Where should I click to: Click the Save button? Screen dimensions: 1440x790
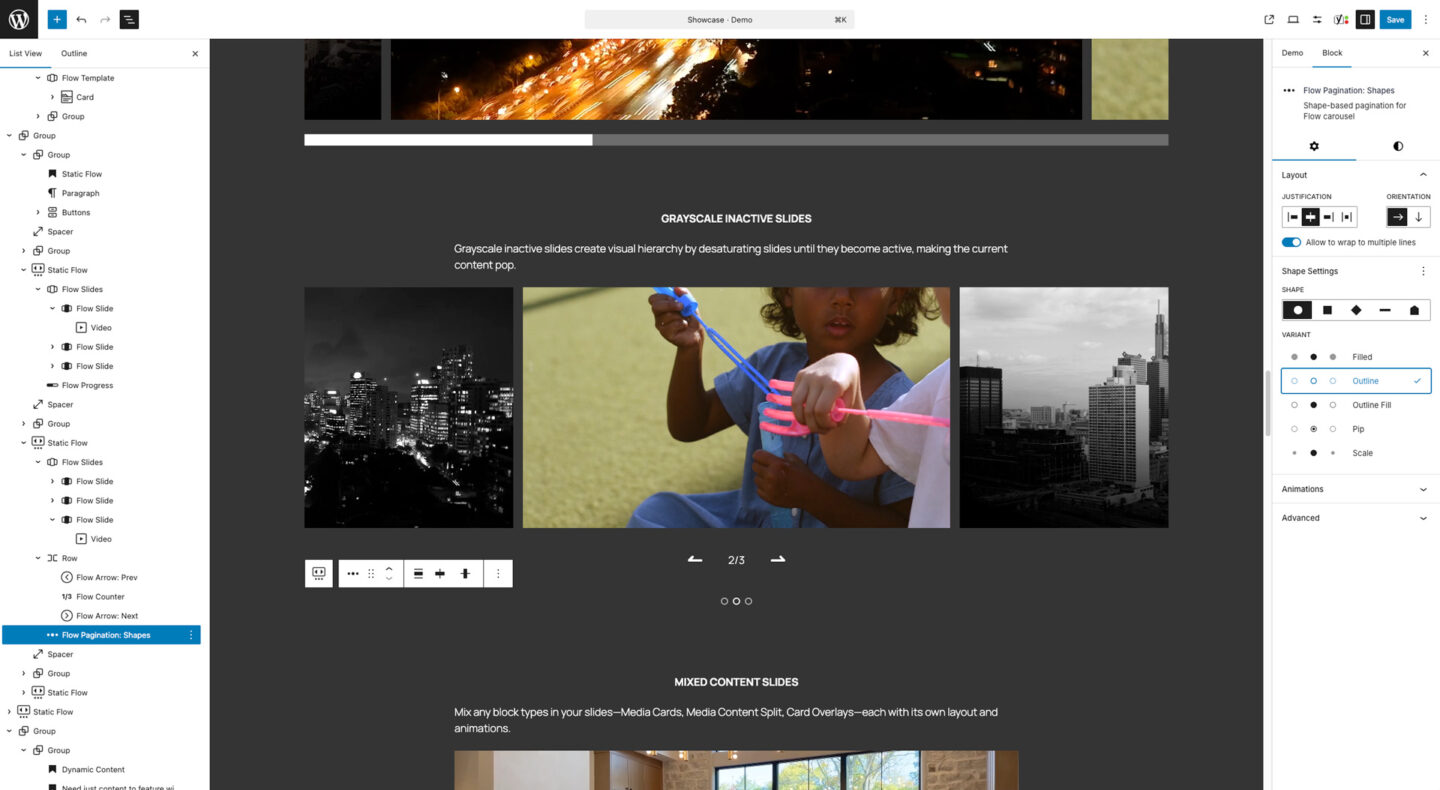(1394, 19)
